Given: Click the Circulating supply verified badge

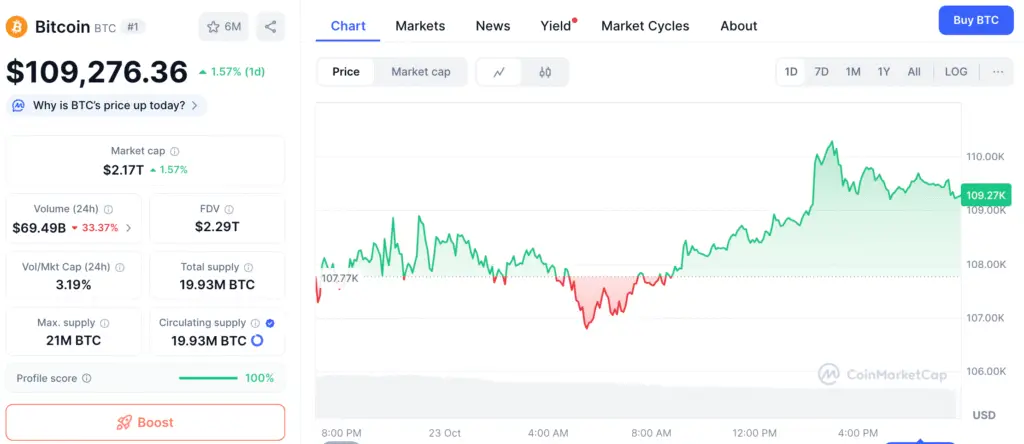Looking at the screenshot, I should (271, 323).
